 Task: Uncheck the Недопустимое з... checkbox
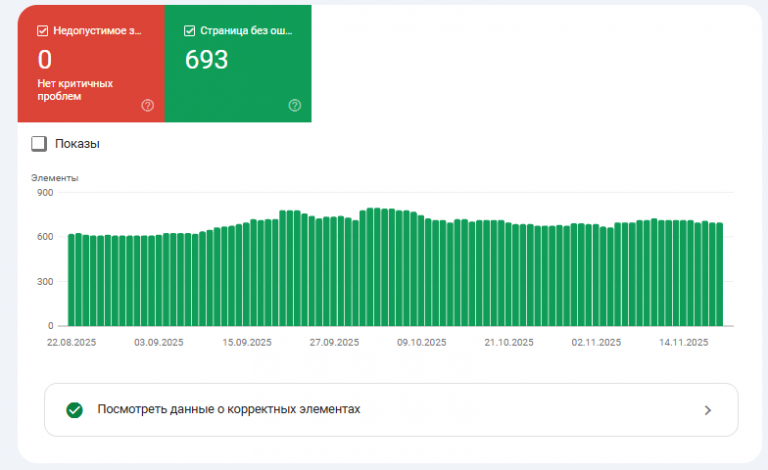[43, 31]
